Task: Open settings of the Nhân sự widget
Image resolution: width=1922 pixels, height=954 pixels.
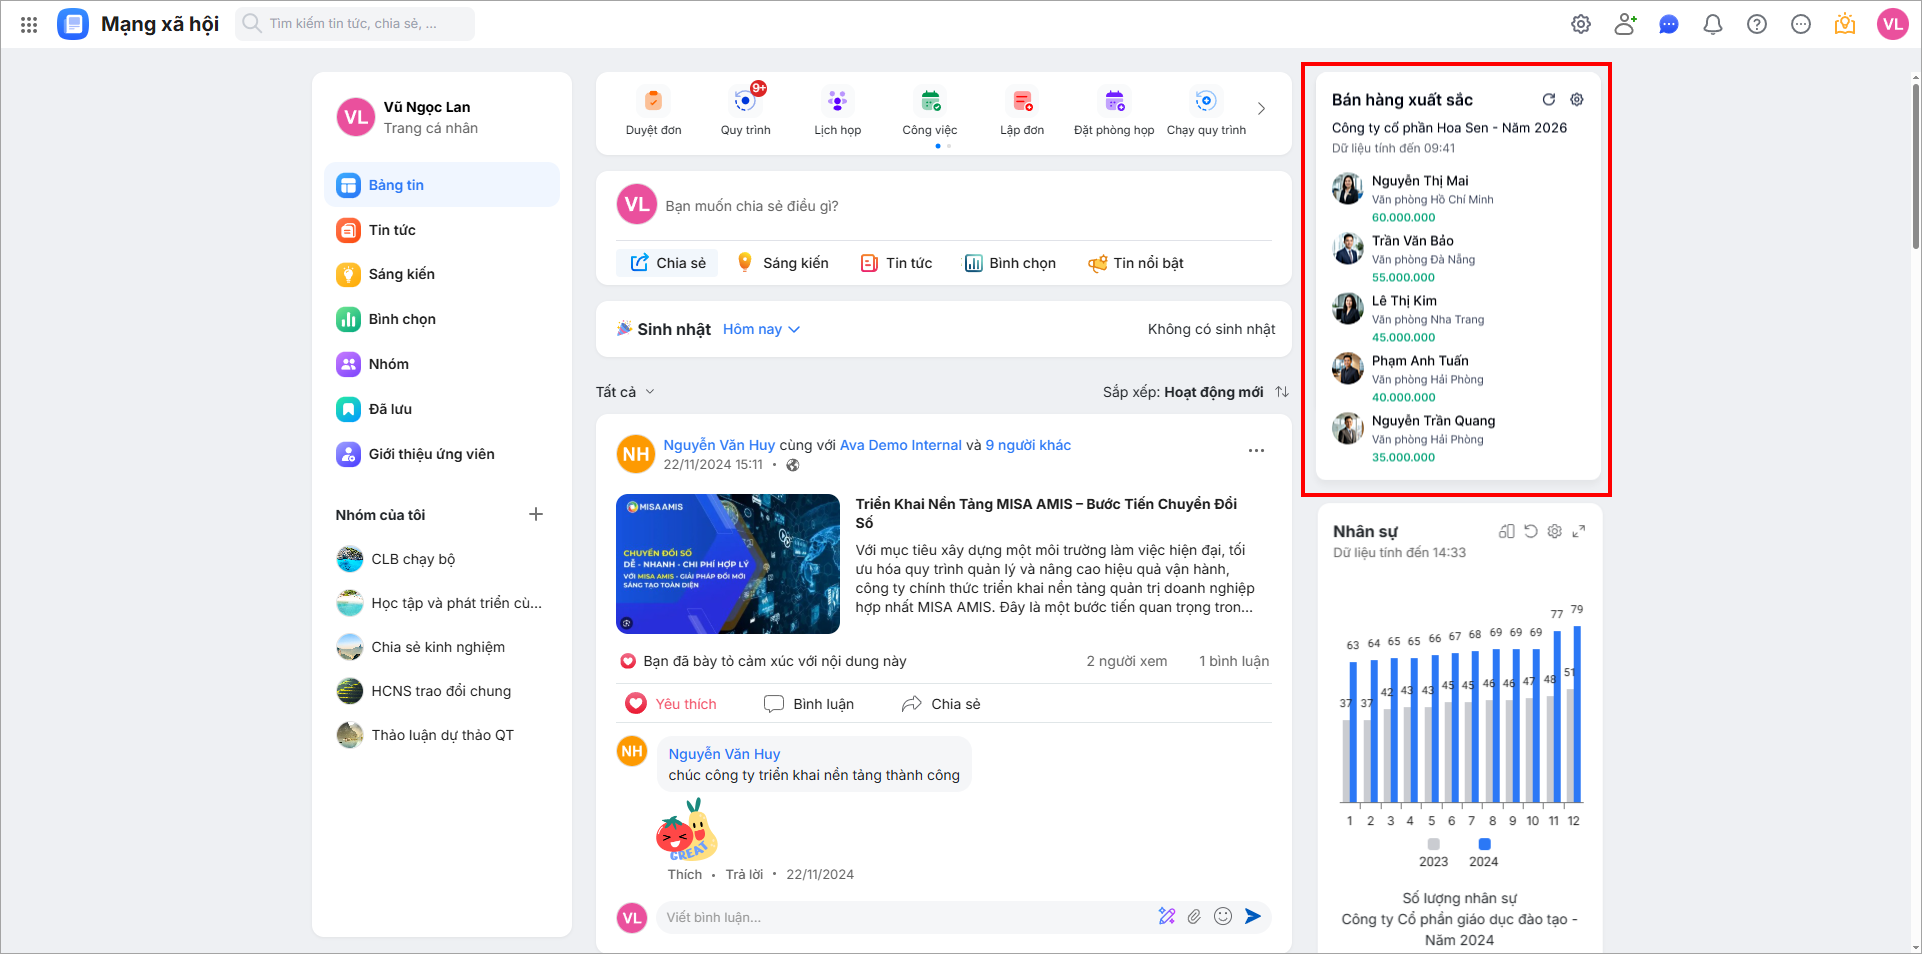Action: pyautogui.click(x=1554, y=531)
